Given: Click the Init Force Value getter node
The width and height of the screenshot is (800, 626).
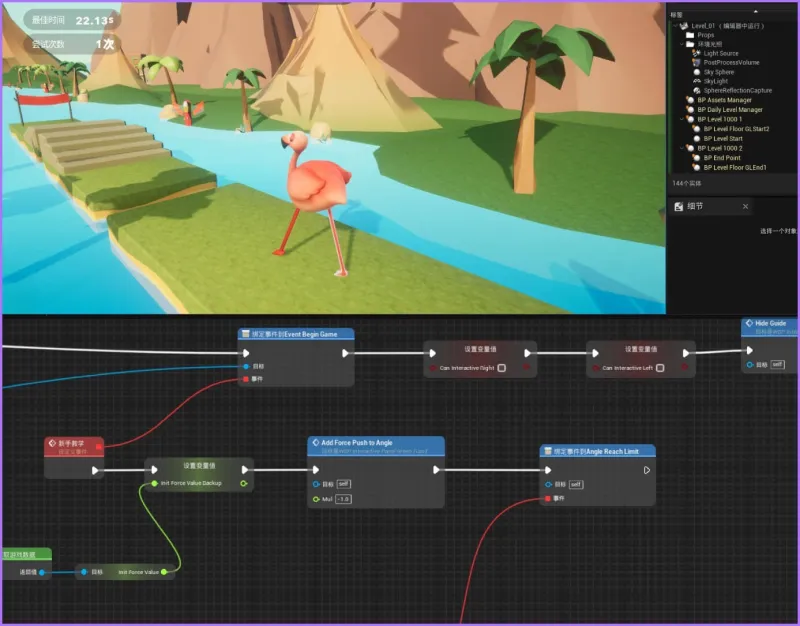Looking at the screenshot, I should (x=125, y=572).
